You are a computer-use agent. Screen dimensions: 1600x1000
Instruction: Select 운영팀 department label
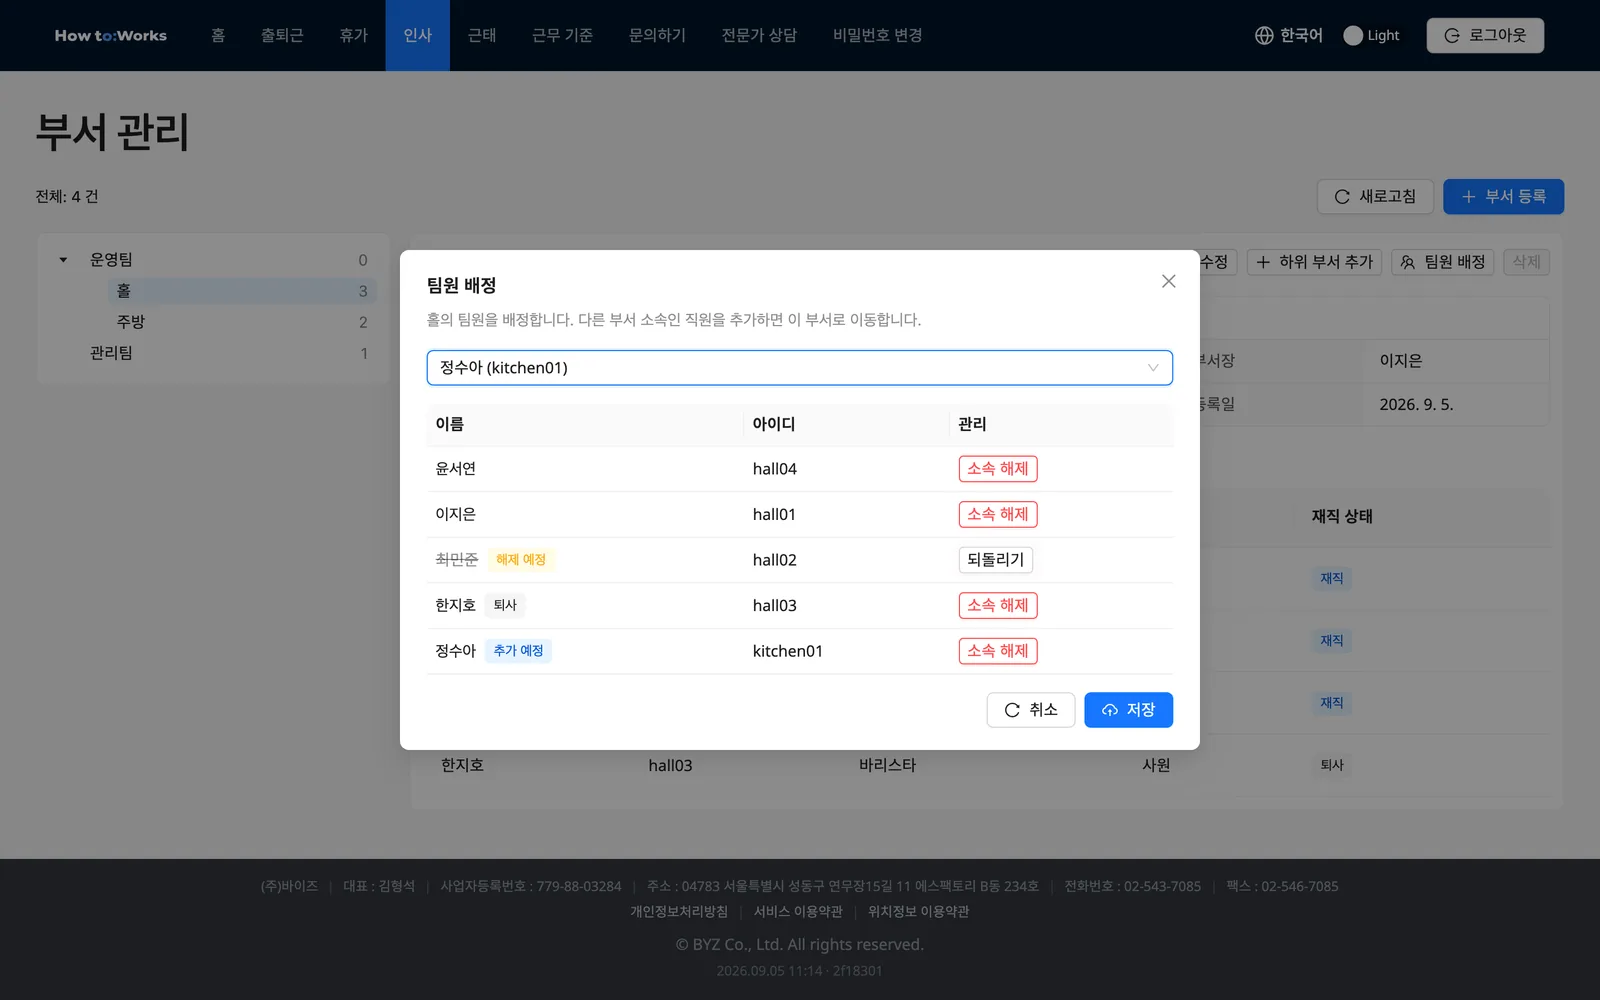tap(111, 260)
